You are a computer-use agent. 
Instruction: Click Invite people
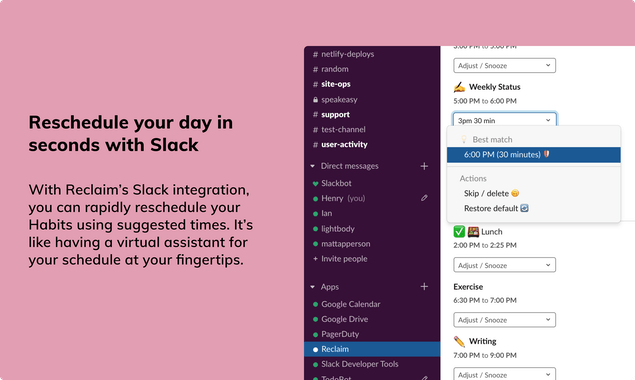tap(344, 258)
